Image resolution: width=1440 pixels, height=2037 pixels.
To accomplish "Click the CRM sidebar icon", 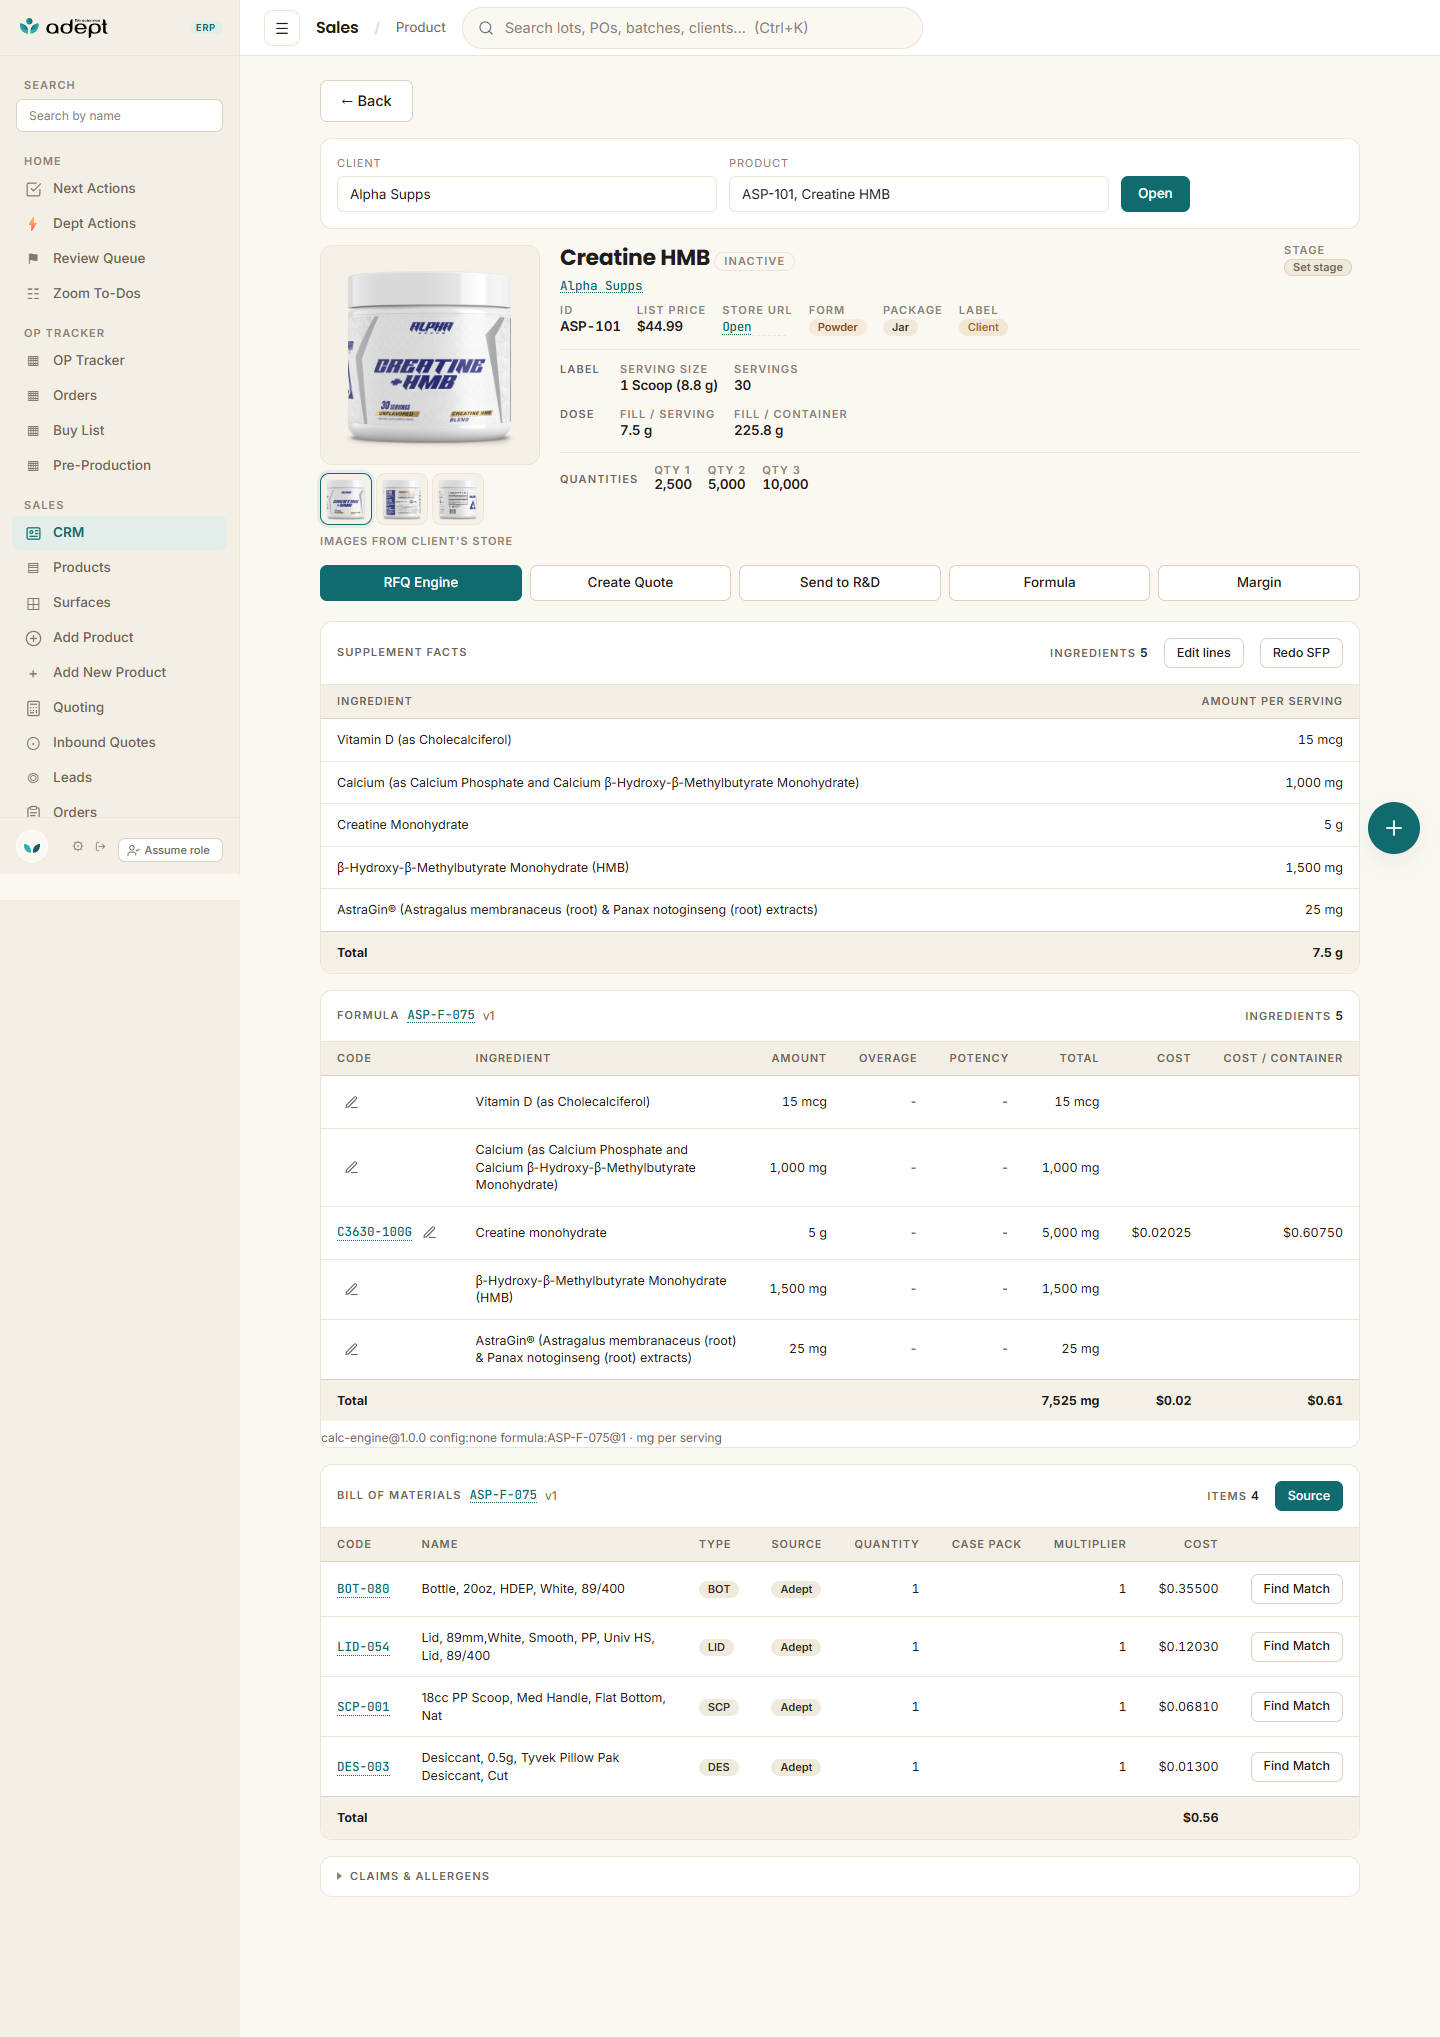I will pos(33,533).
